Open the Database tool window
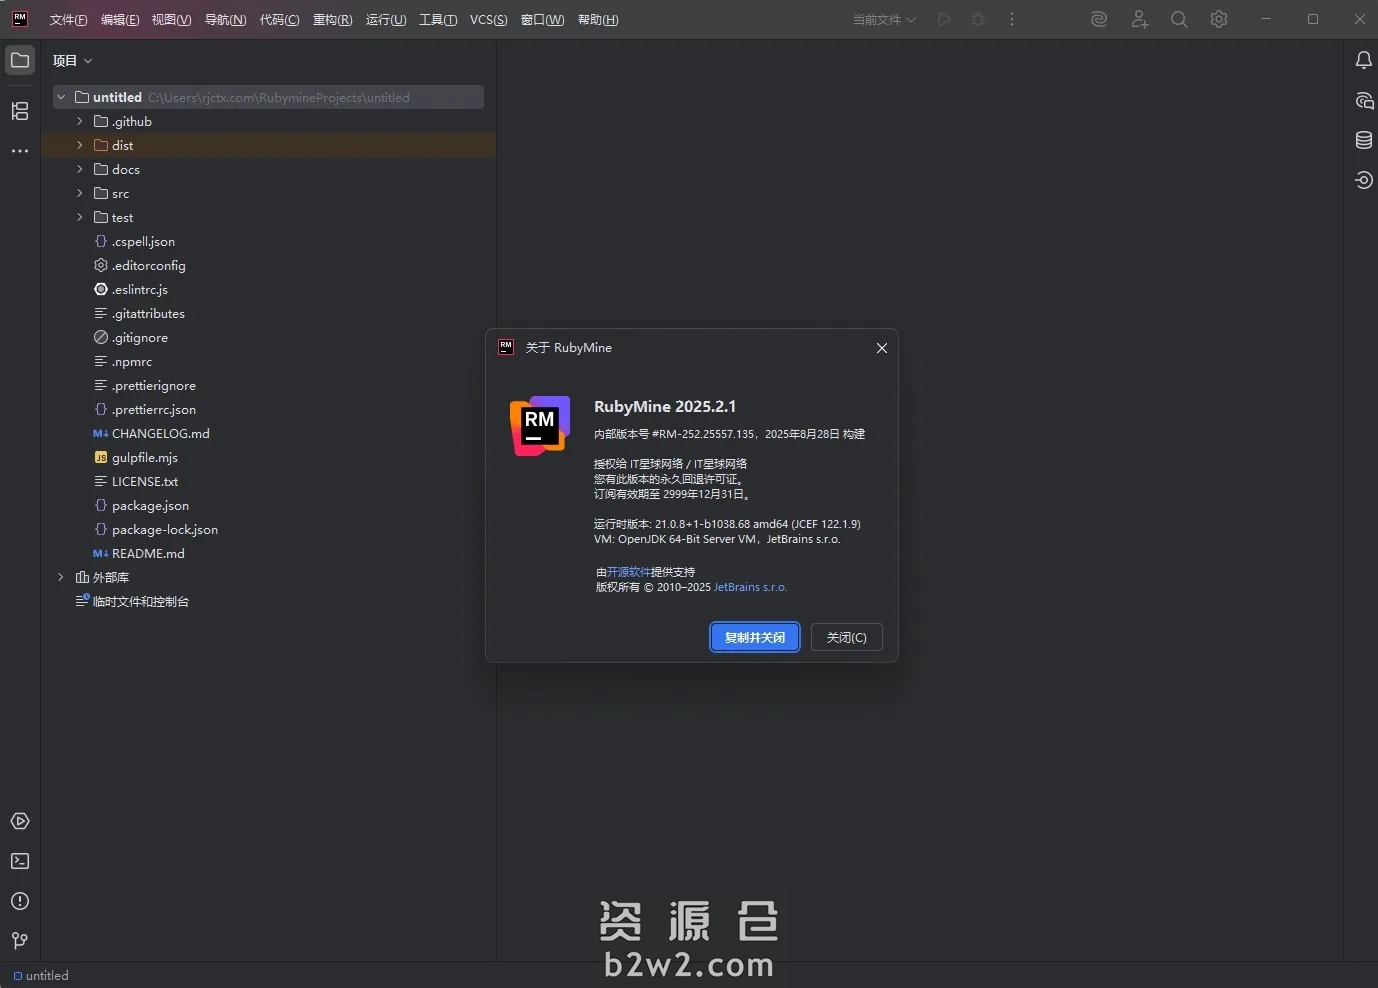Image resolution: width=1378 pixels, height=988 pixels. (x=1363, y=140)
